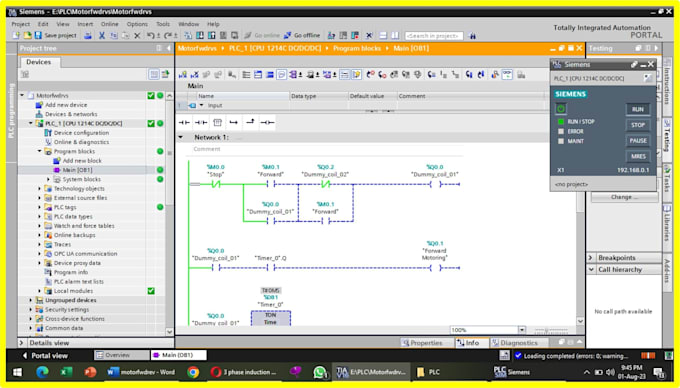Click the Redo arrow in toolbar
This screenshot has height=388, width=680.
click(x=168, y=36)
